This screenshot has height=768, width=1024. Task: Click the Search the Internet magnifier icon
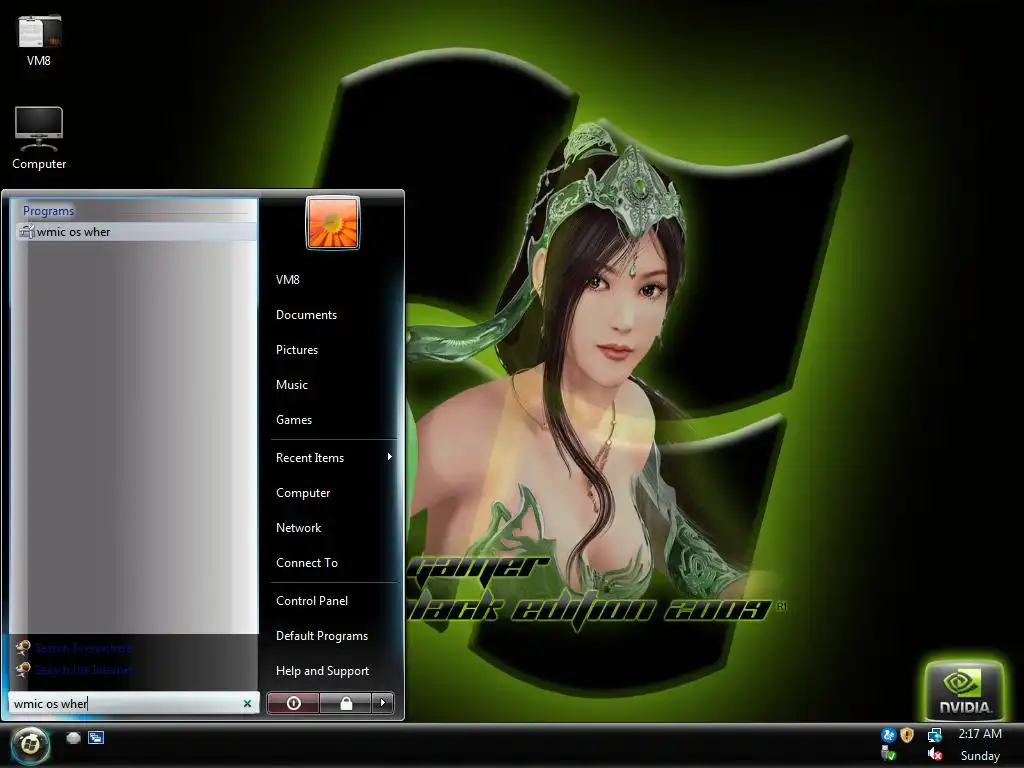click(x=24, y=669)
